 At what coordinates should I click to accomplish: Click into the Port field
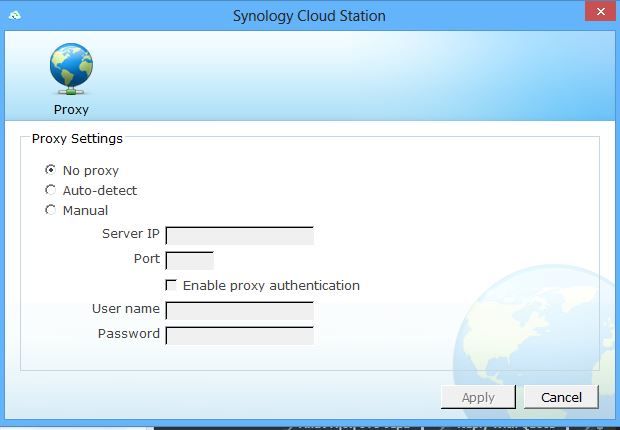tap(189, 261)
